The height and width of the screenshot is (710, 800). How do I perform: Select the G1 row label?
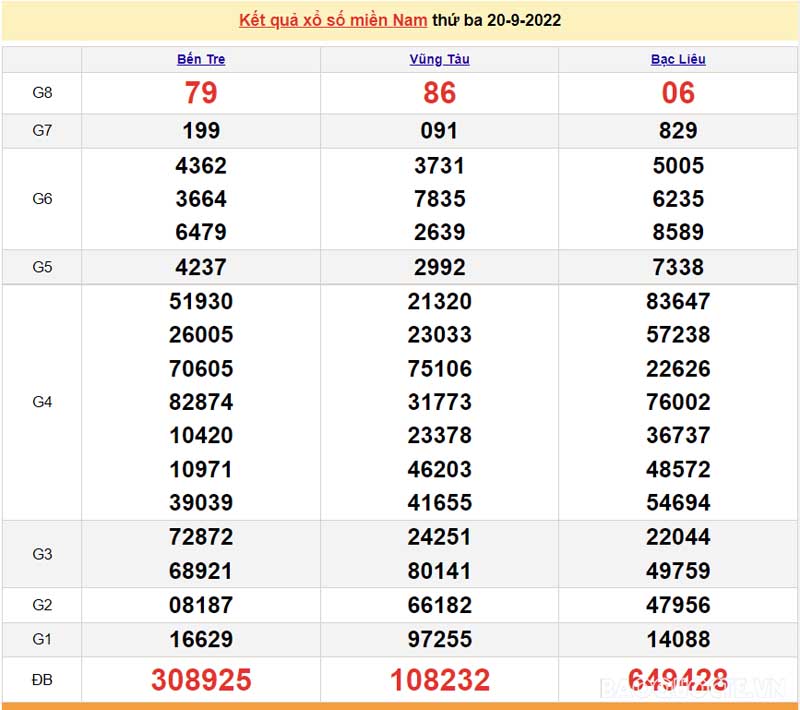tap(42, 639)
